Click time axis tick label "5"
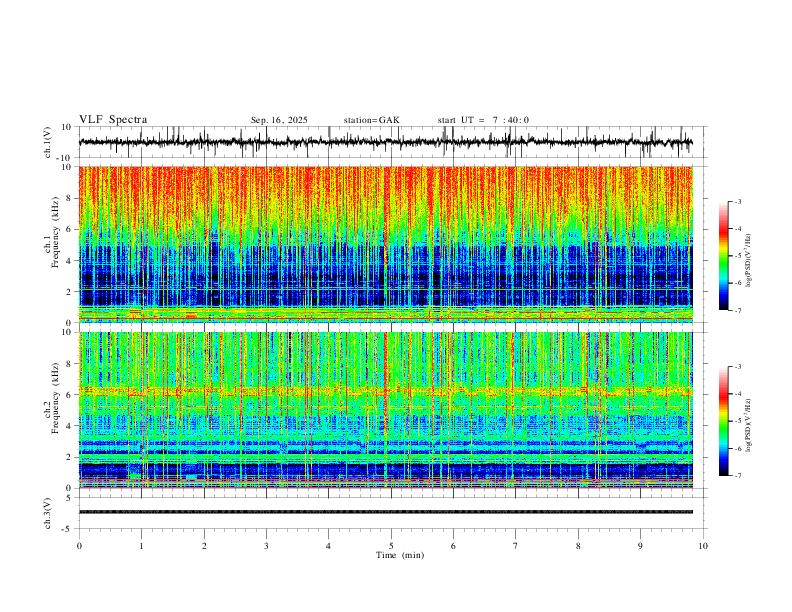 [391, 546]
